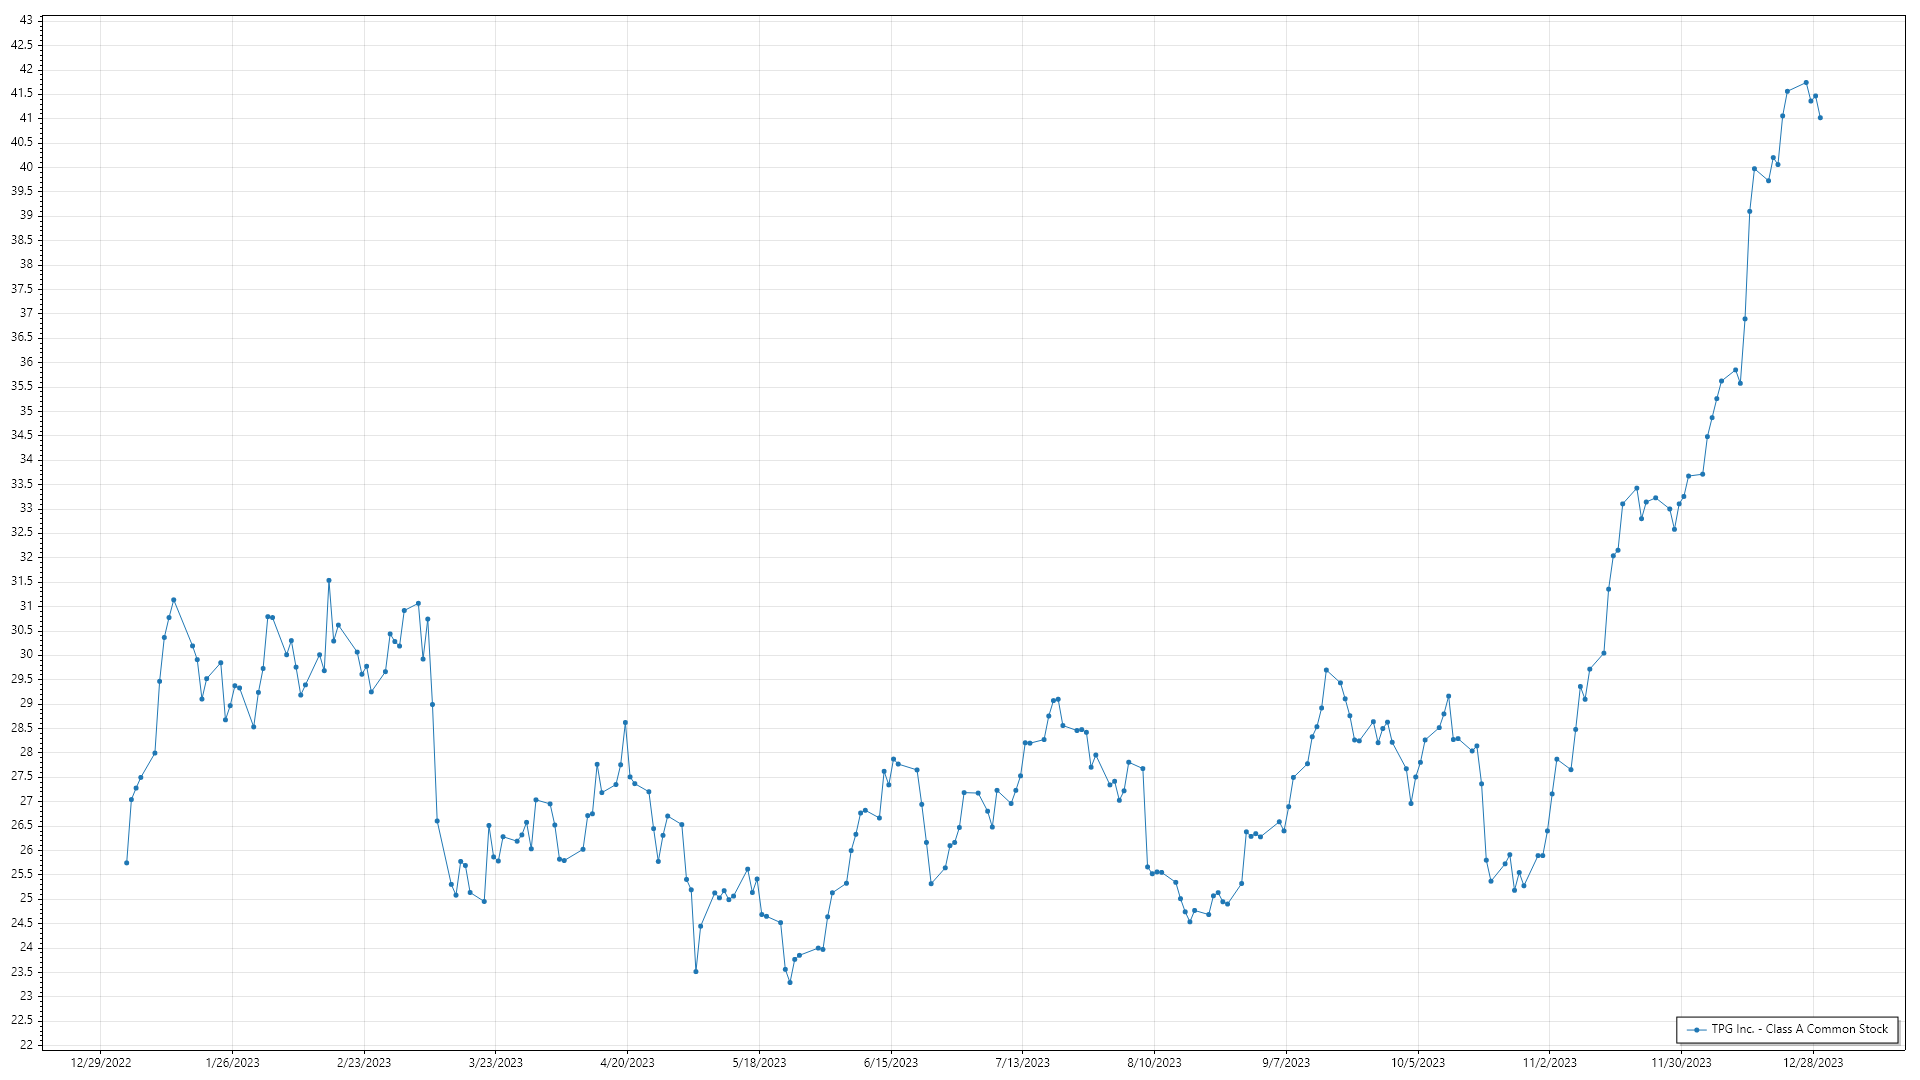Click the 43 value on price axis

tap(26, 20)
